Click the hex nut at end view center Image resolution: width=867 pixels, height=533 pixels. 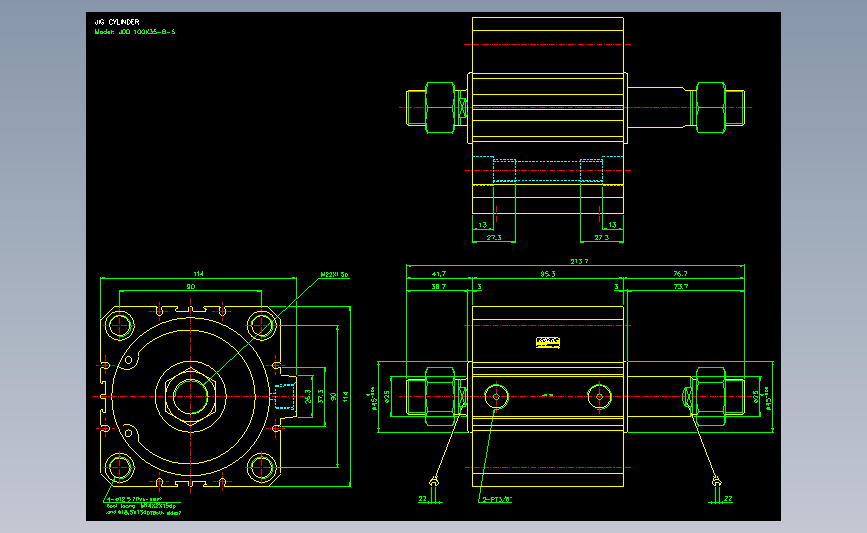click(190, 396)
